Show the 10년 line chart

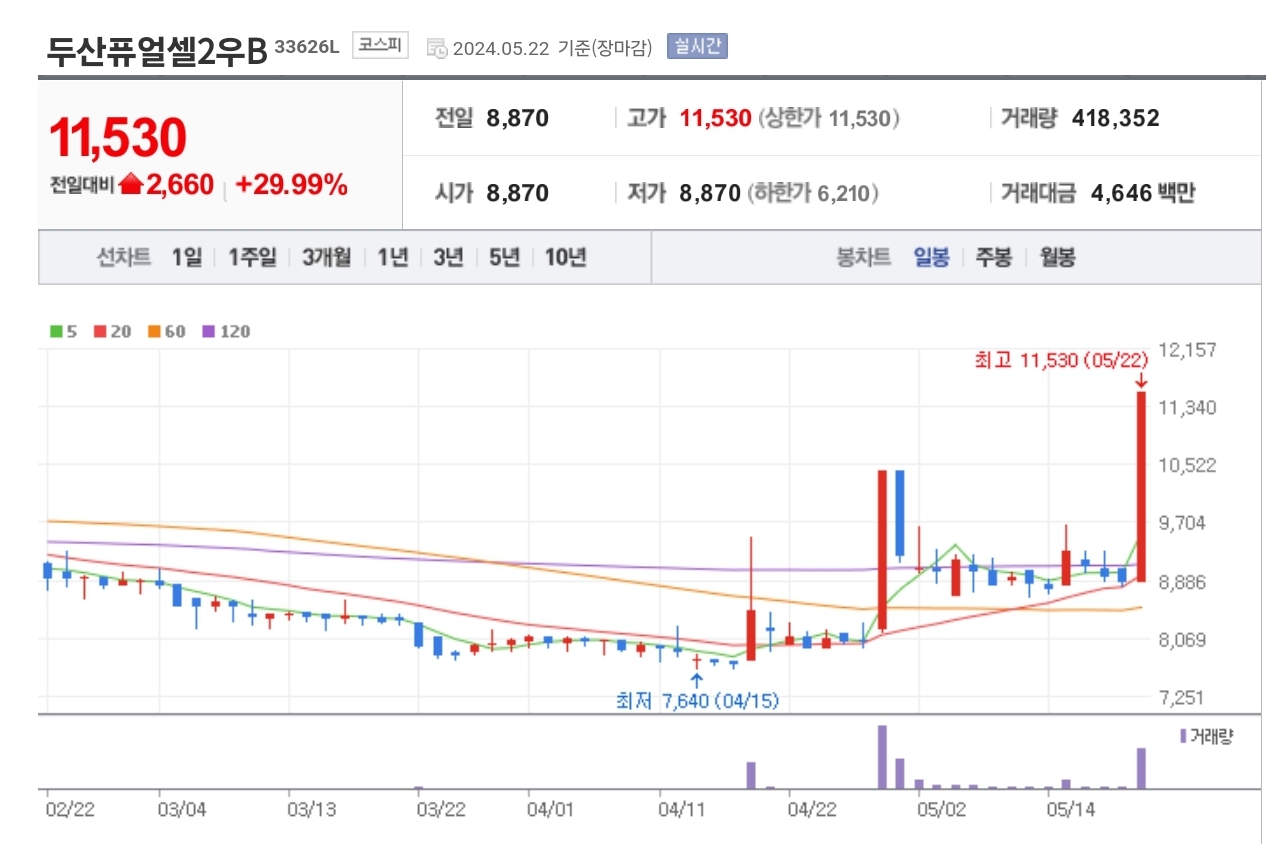pyautogui.click(x=565, y=257)
